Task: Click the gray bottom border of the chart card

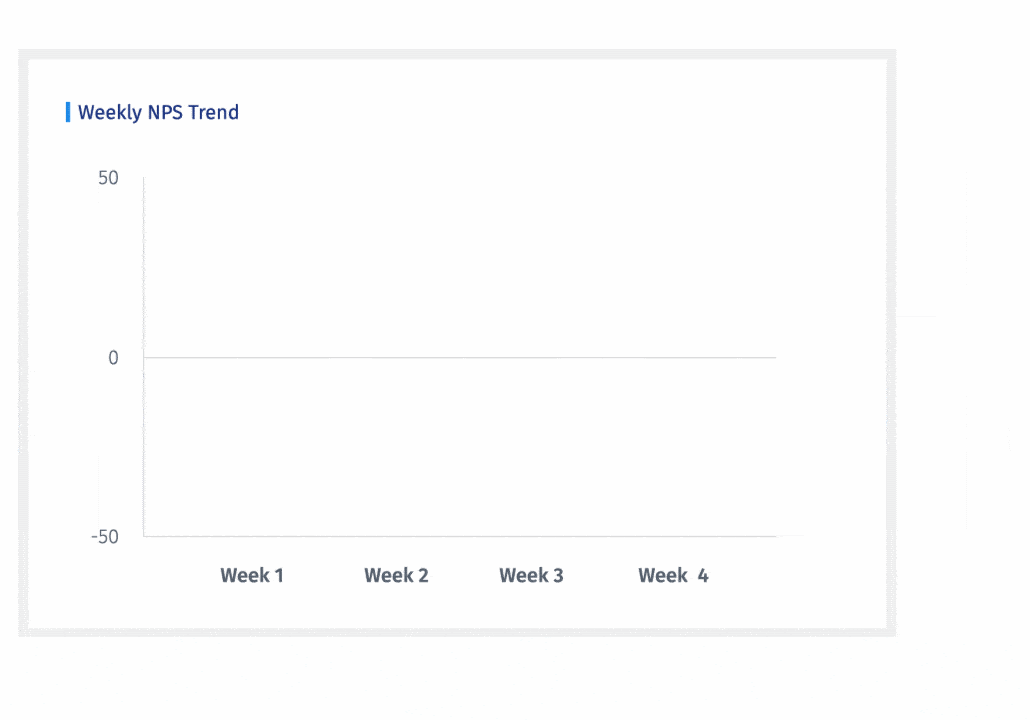Action: click(x=457, y=632)
